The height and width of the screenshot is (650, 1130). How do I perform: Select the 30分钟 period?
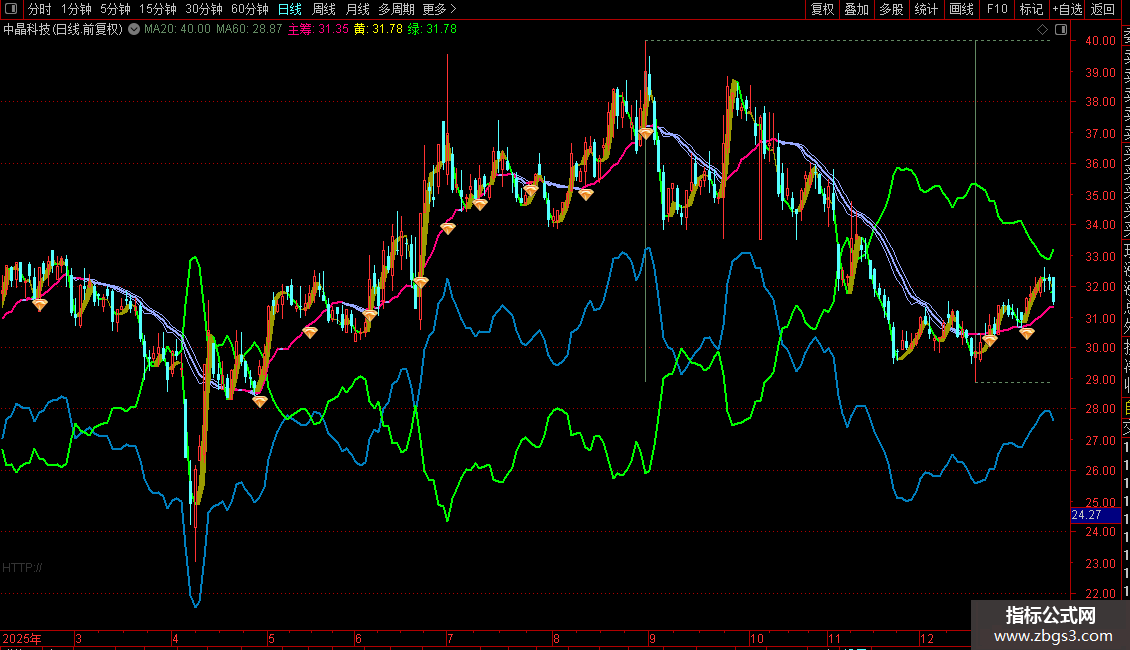204,9
